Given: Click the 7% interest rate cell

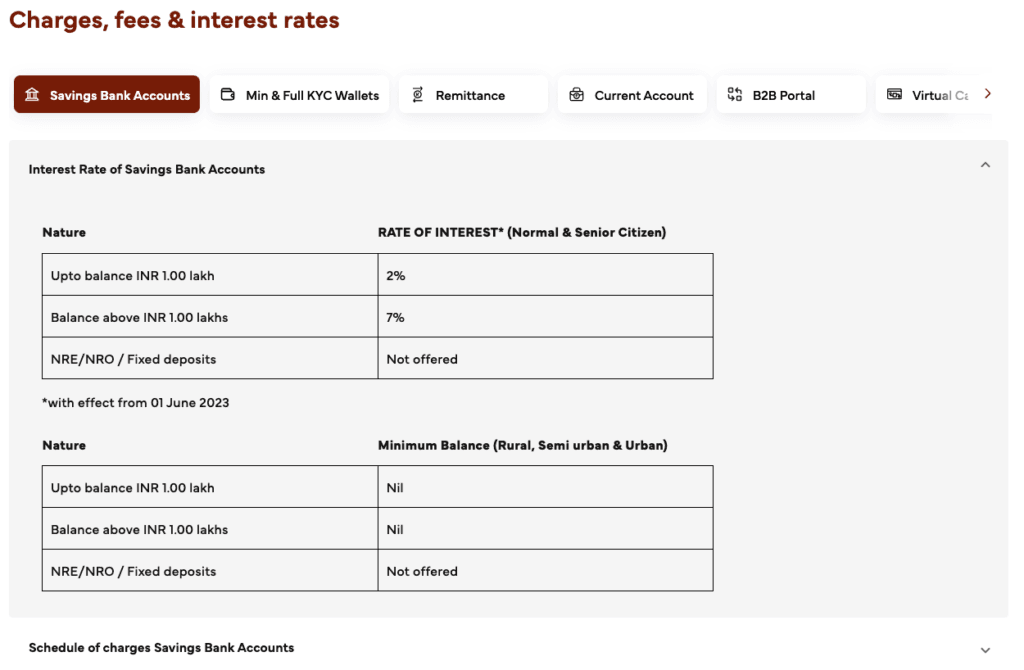Looking at the screenshot, I should (545, 317).
